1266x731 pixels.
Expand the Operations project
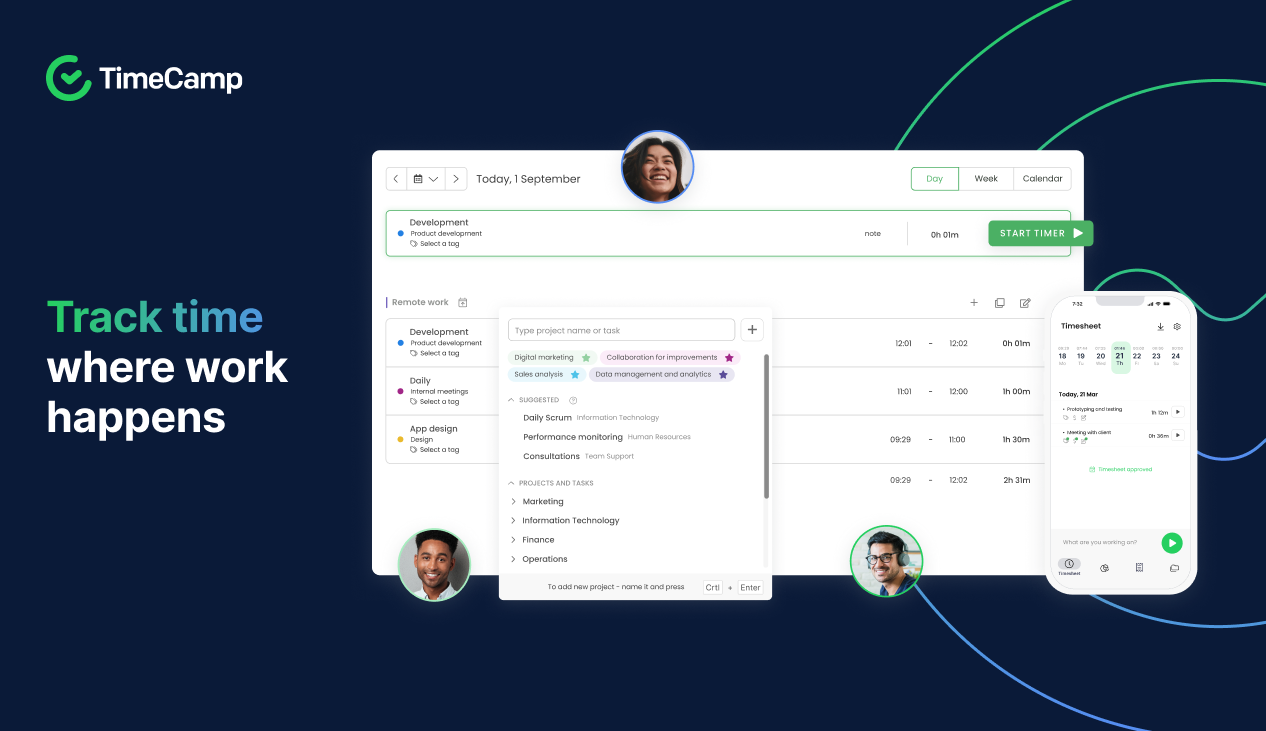pos(514,559)
